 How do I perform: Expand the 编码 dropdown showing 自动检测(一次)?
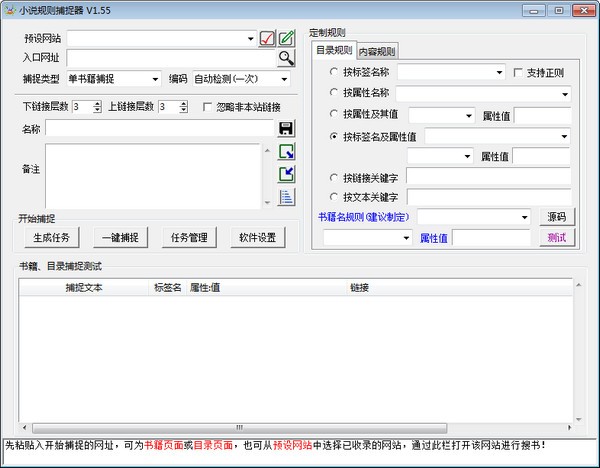pyautogui.click(x=284, y=79)
